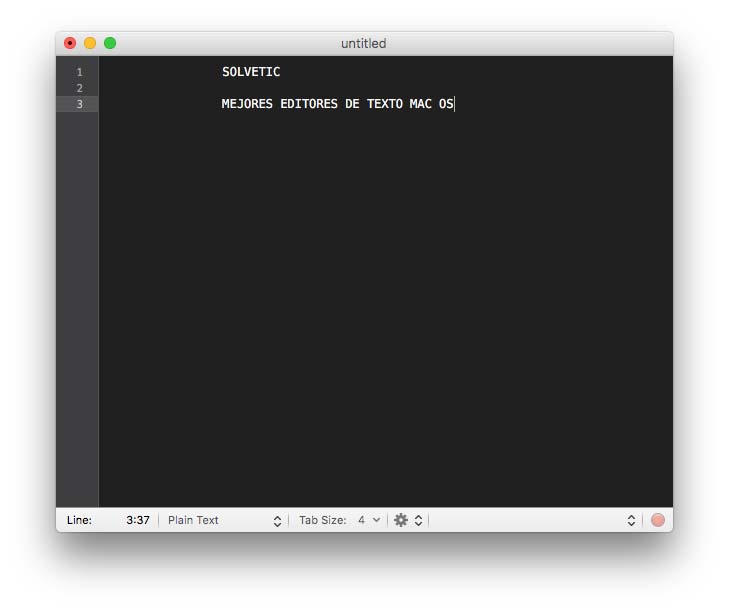Click the word EDITORES on line 3
The width and height of the screenshot is (729, 612).
coord(309,103)
